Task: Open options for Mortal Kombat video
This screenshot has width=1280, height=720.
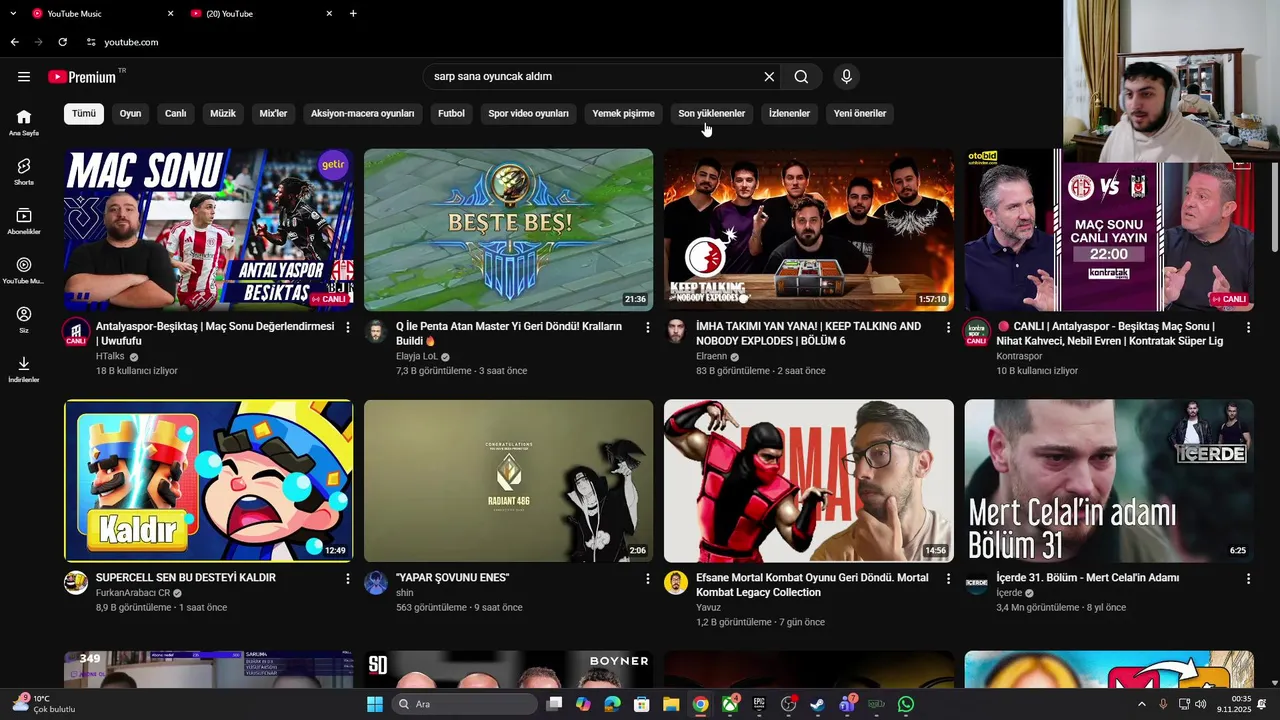Action: point(948,578)
